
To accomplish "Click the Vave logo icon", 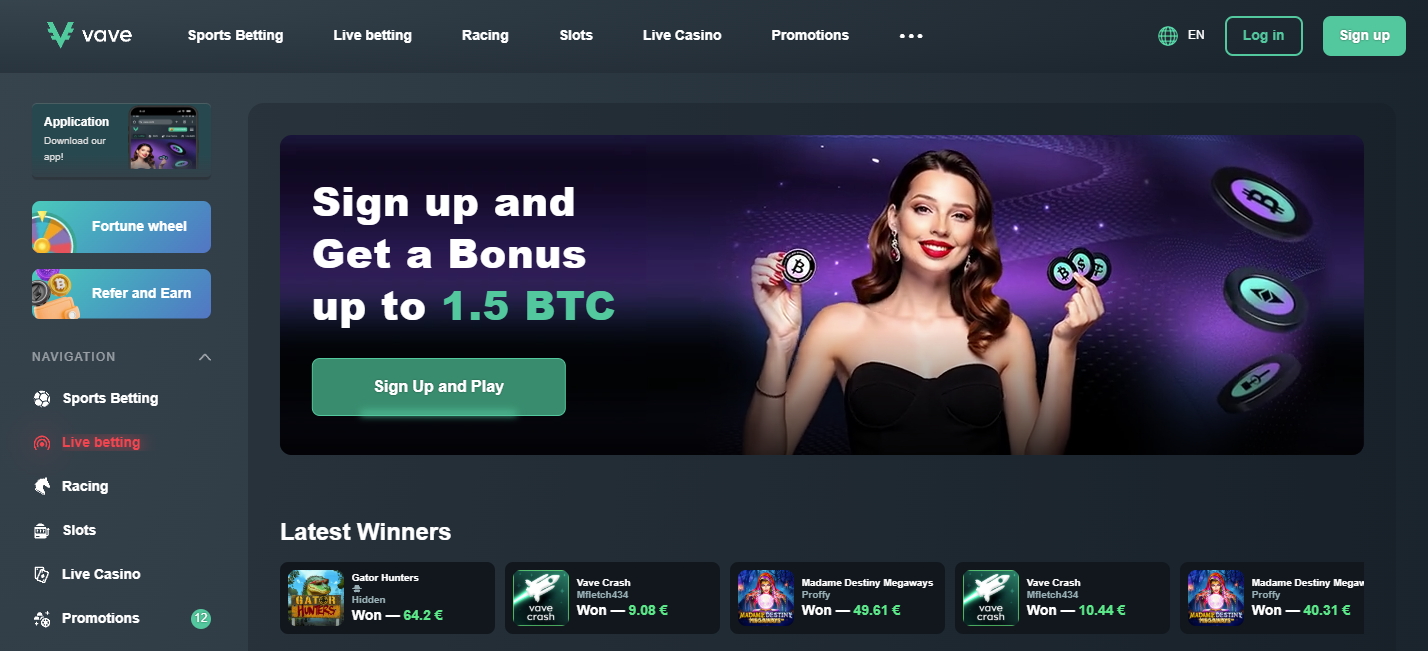I will pyautogui.click(x=60, y=35).
